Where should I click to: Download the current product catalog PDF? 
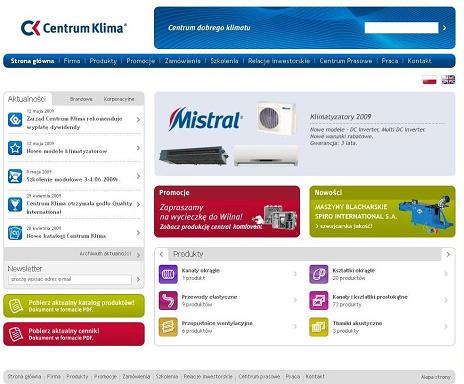pos(74,306)
